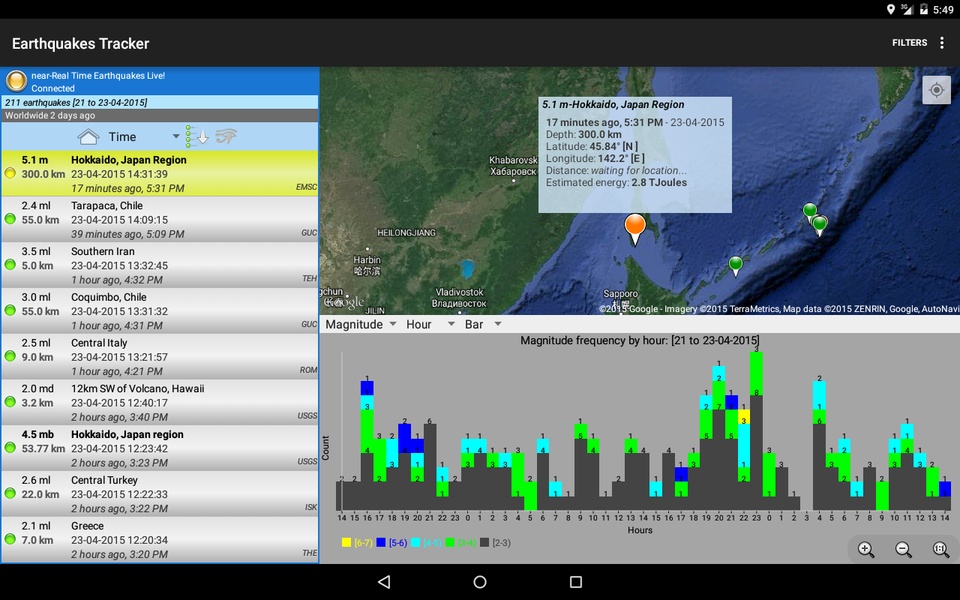960x600 pixels.
Task: Select the Central Italy earthquake entry
Action: coord(159,357)
